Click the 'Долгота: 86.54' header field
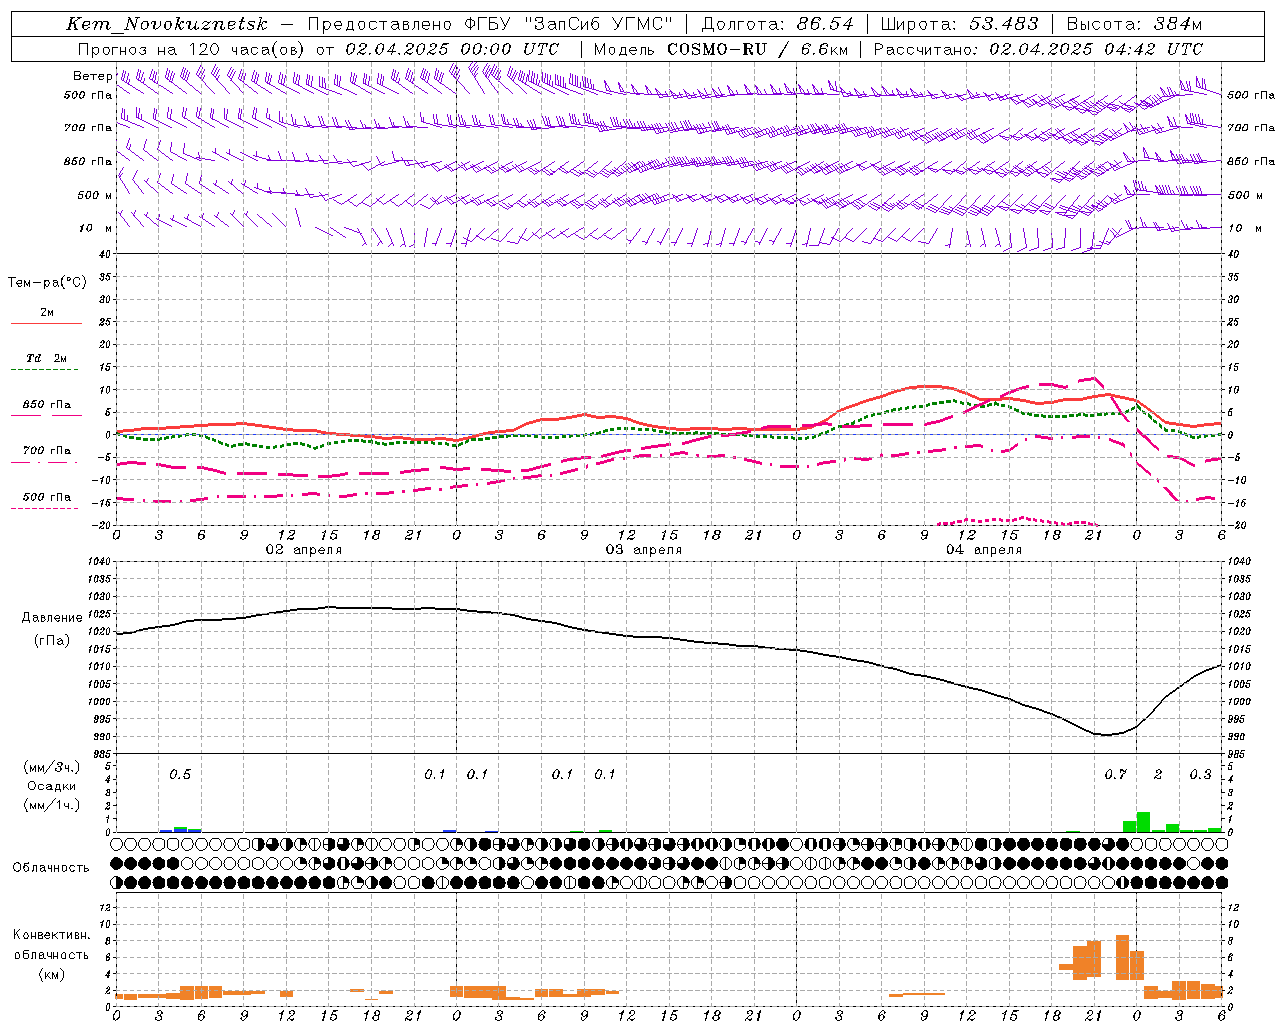This screenshot has width=1280, height=1024. coord(778,24)
